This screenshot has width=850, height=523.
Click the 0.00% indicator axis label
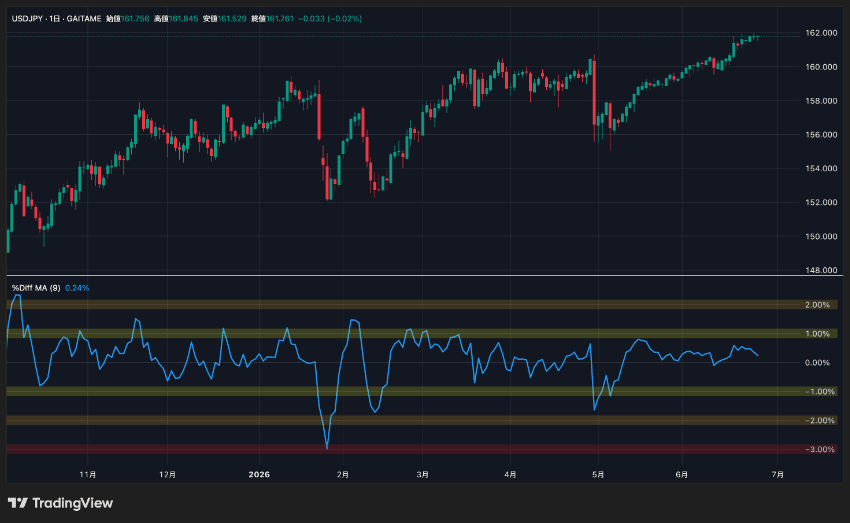coord(817,363)
